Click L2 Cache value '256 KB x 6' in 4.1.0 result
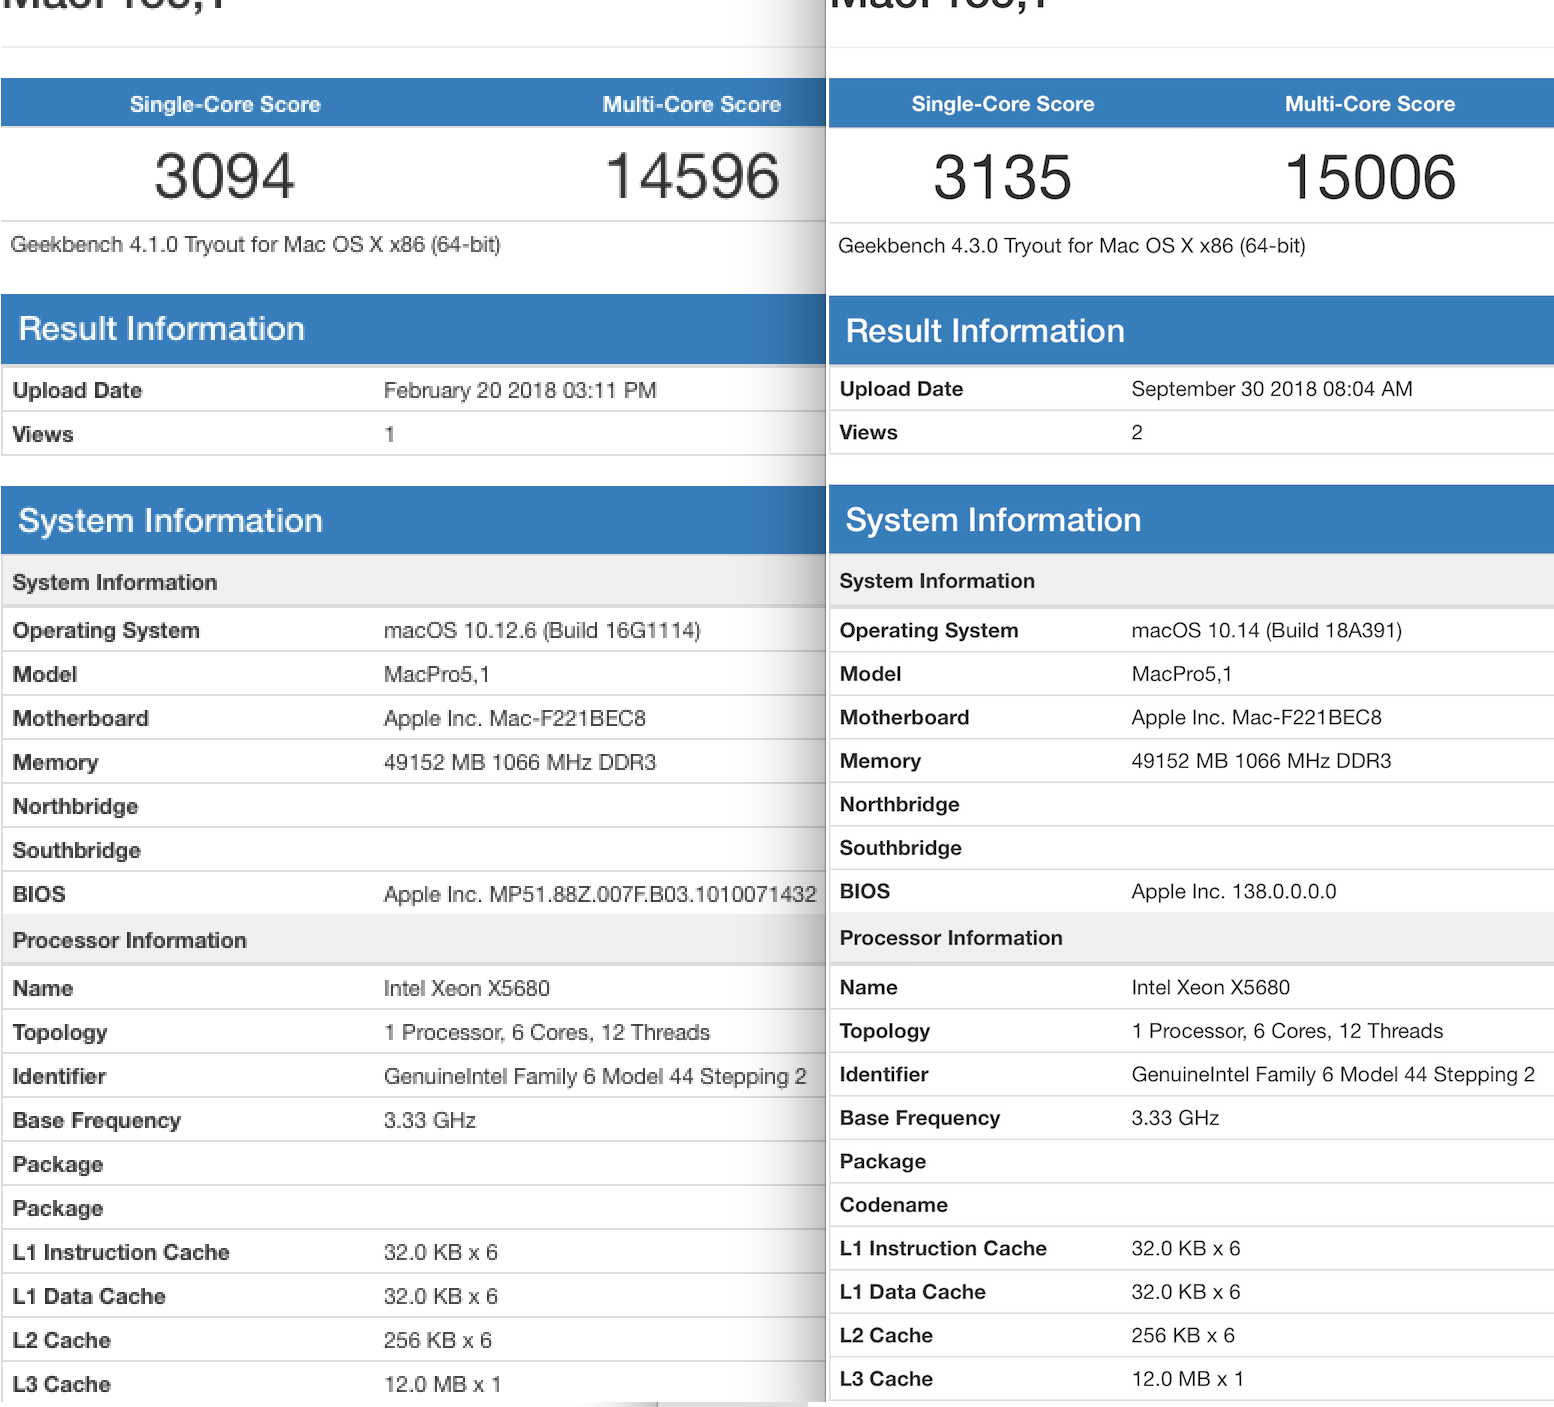 (x=438, y=1341)
